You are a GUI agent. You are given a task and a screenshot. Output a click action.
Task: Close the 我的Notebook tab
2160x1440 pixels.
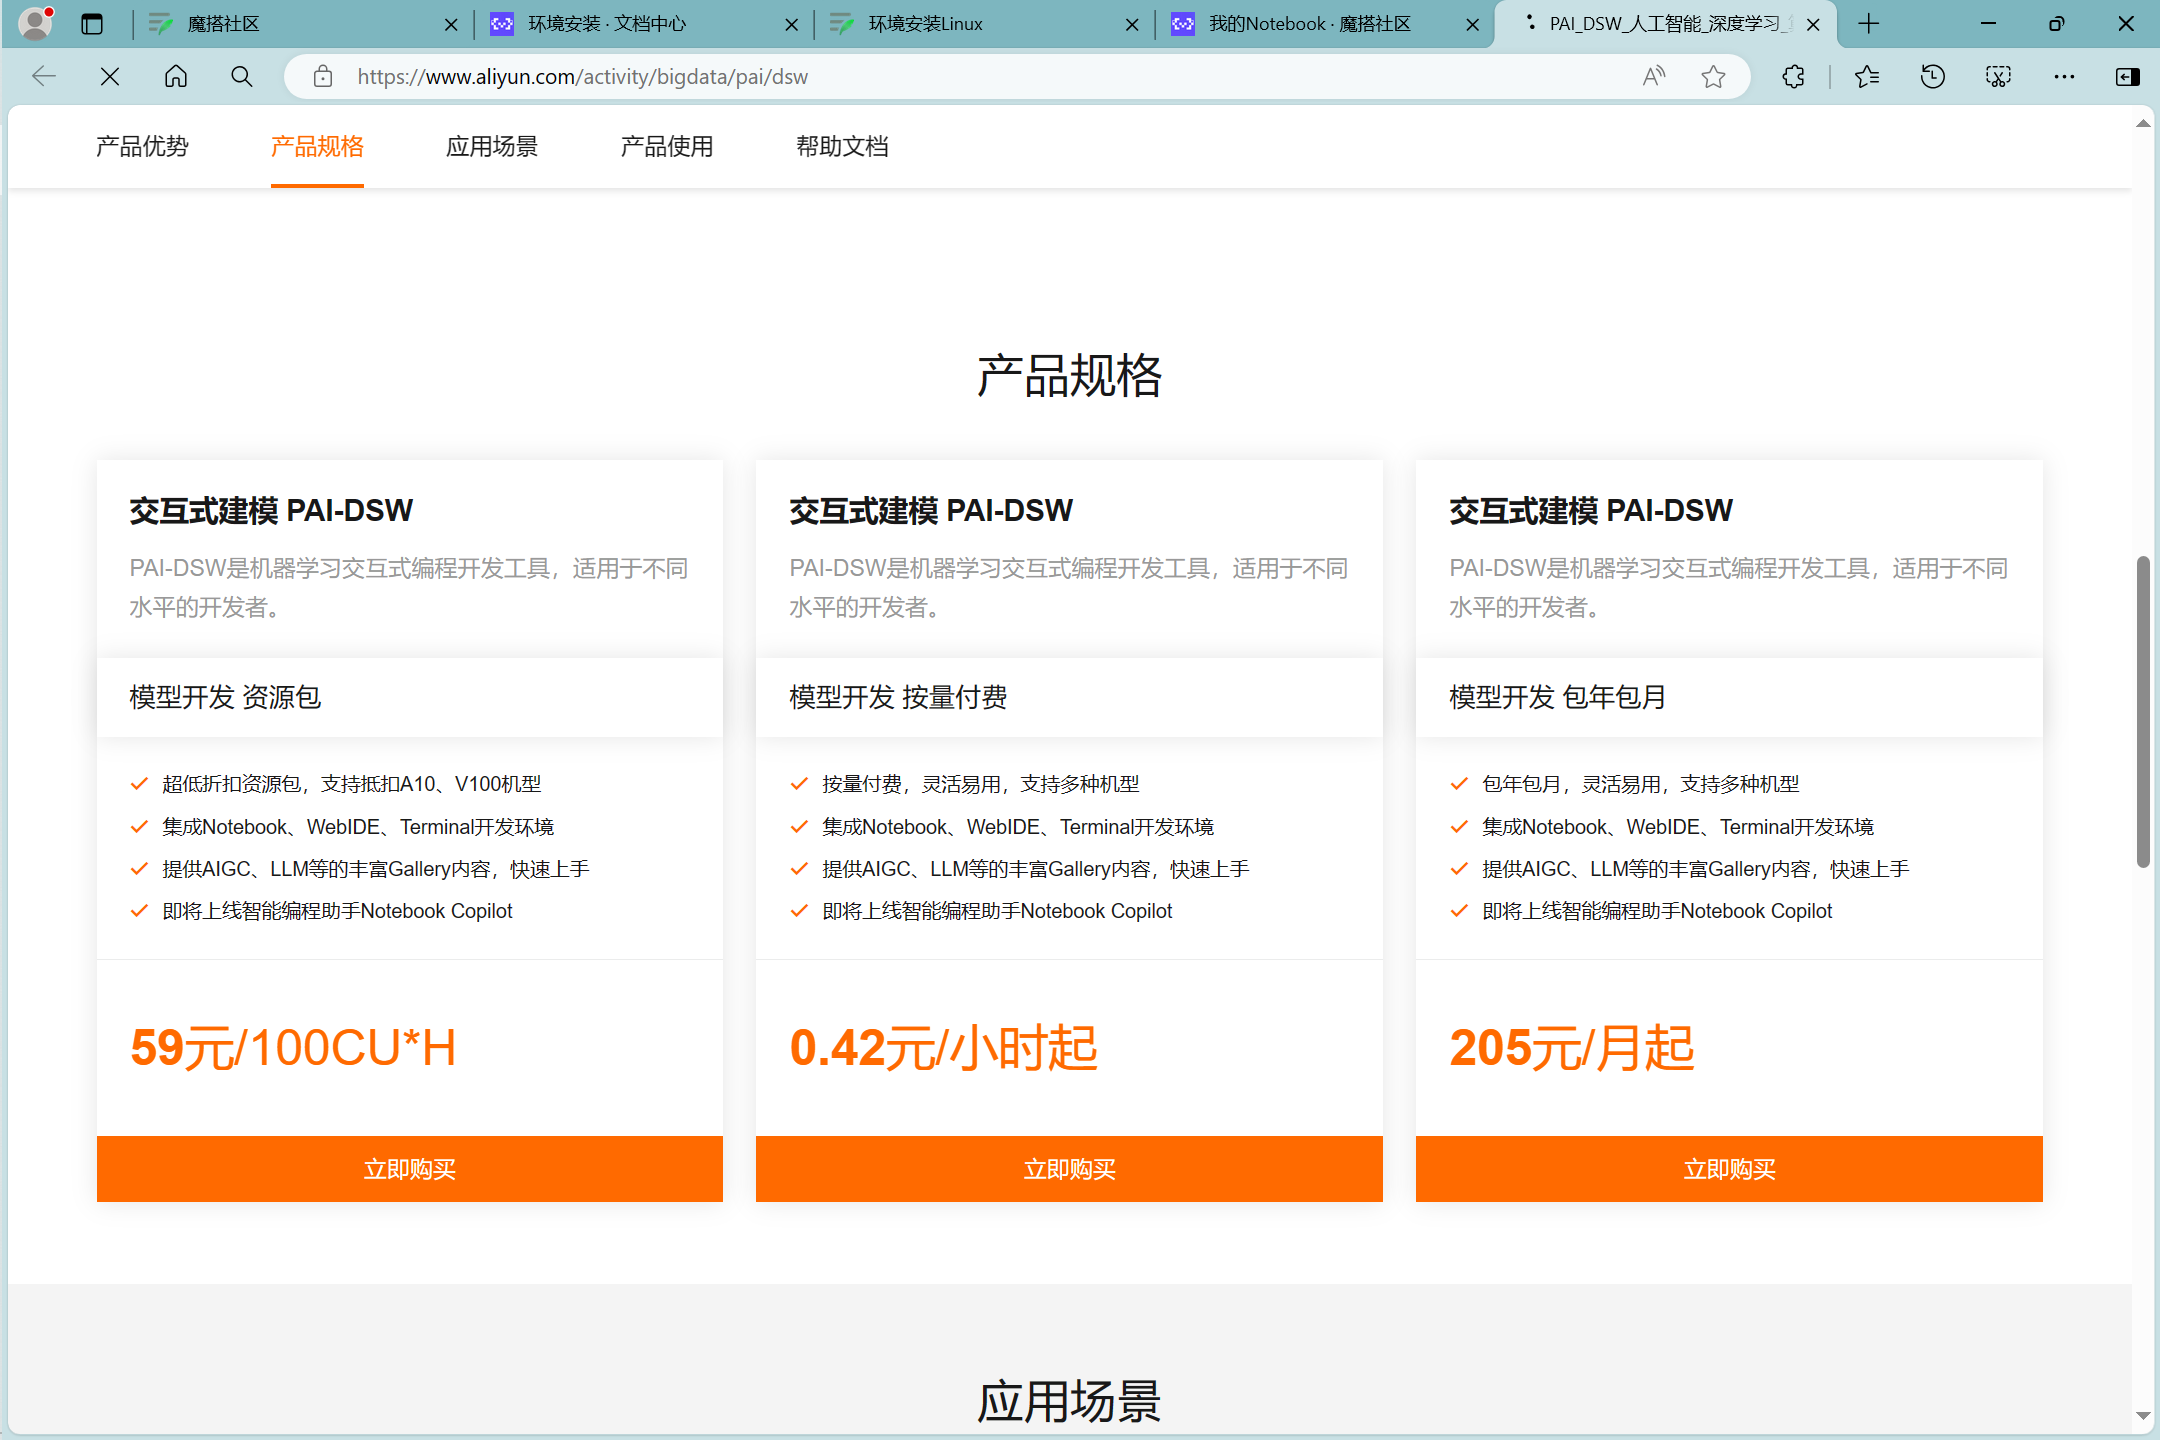click(1472, 25)
